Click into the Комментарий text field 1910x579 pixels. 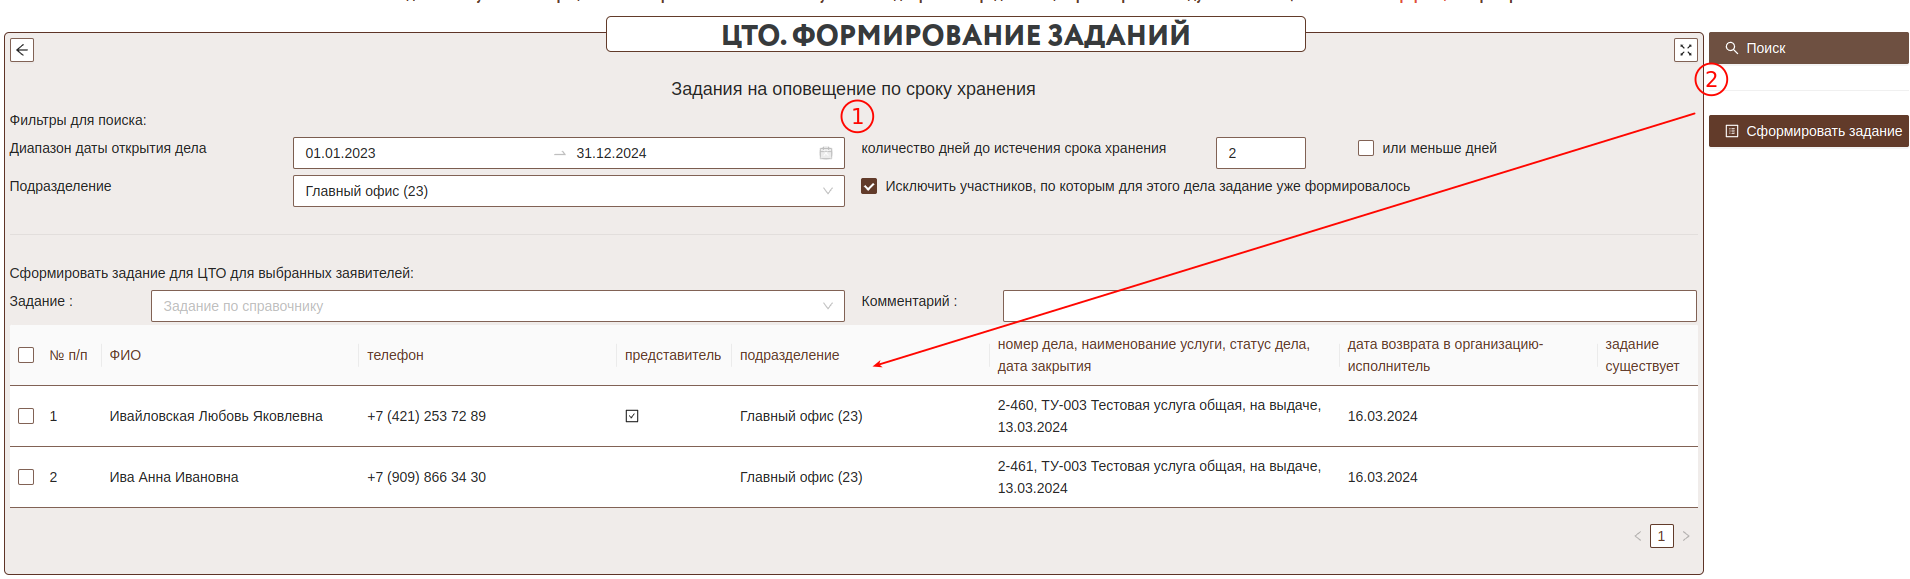(x=1349, y=306)
